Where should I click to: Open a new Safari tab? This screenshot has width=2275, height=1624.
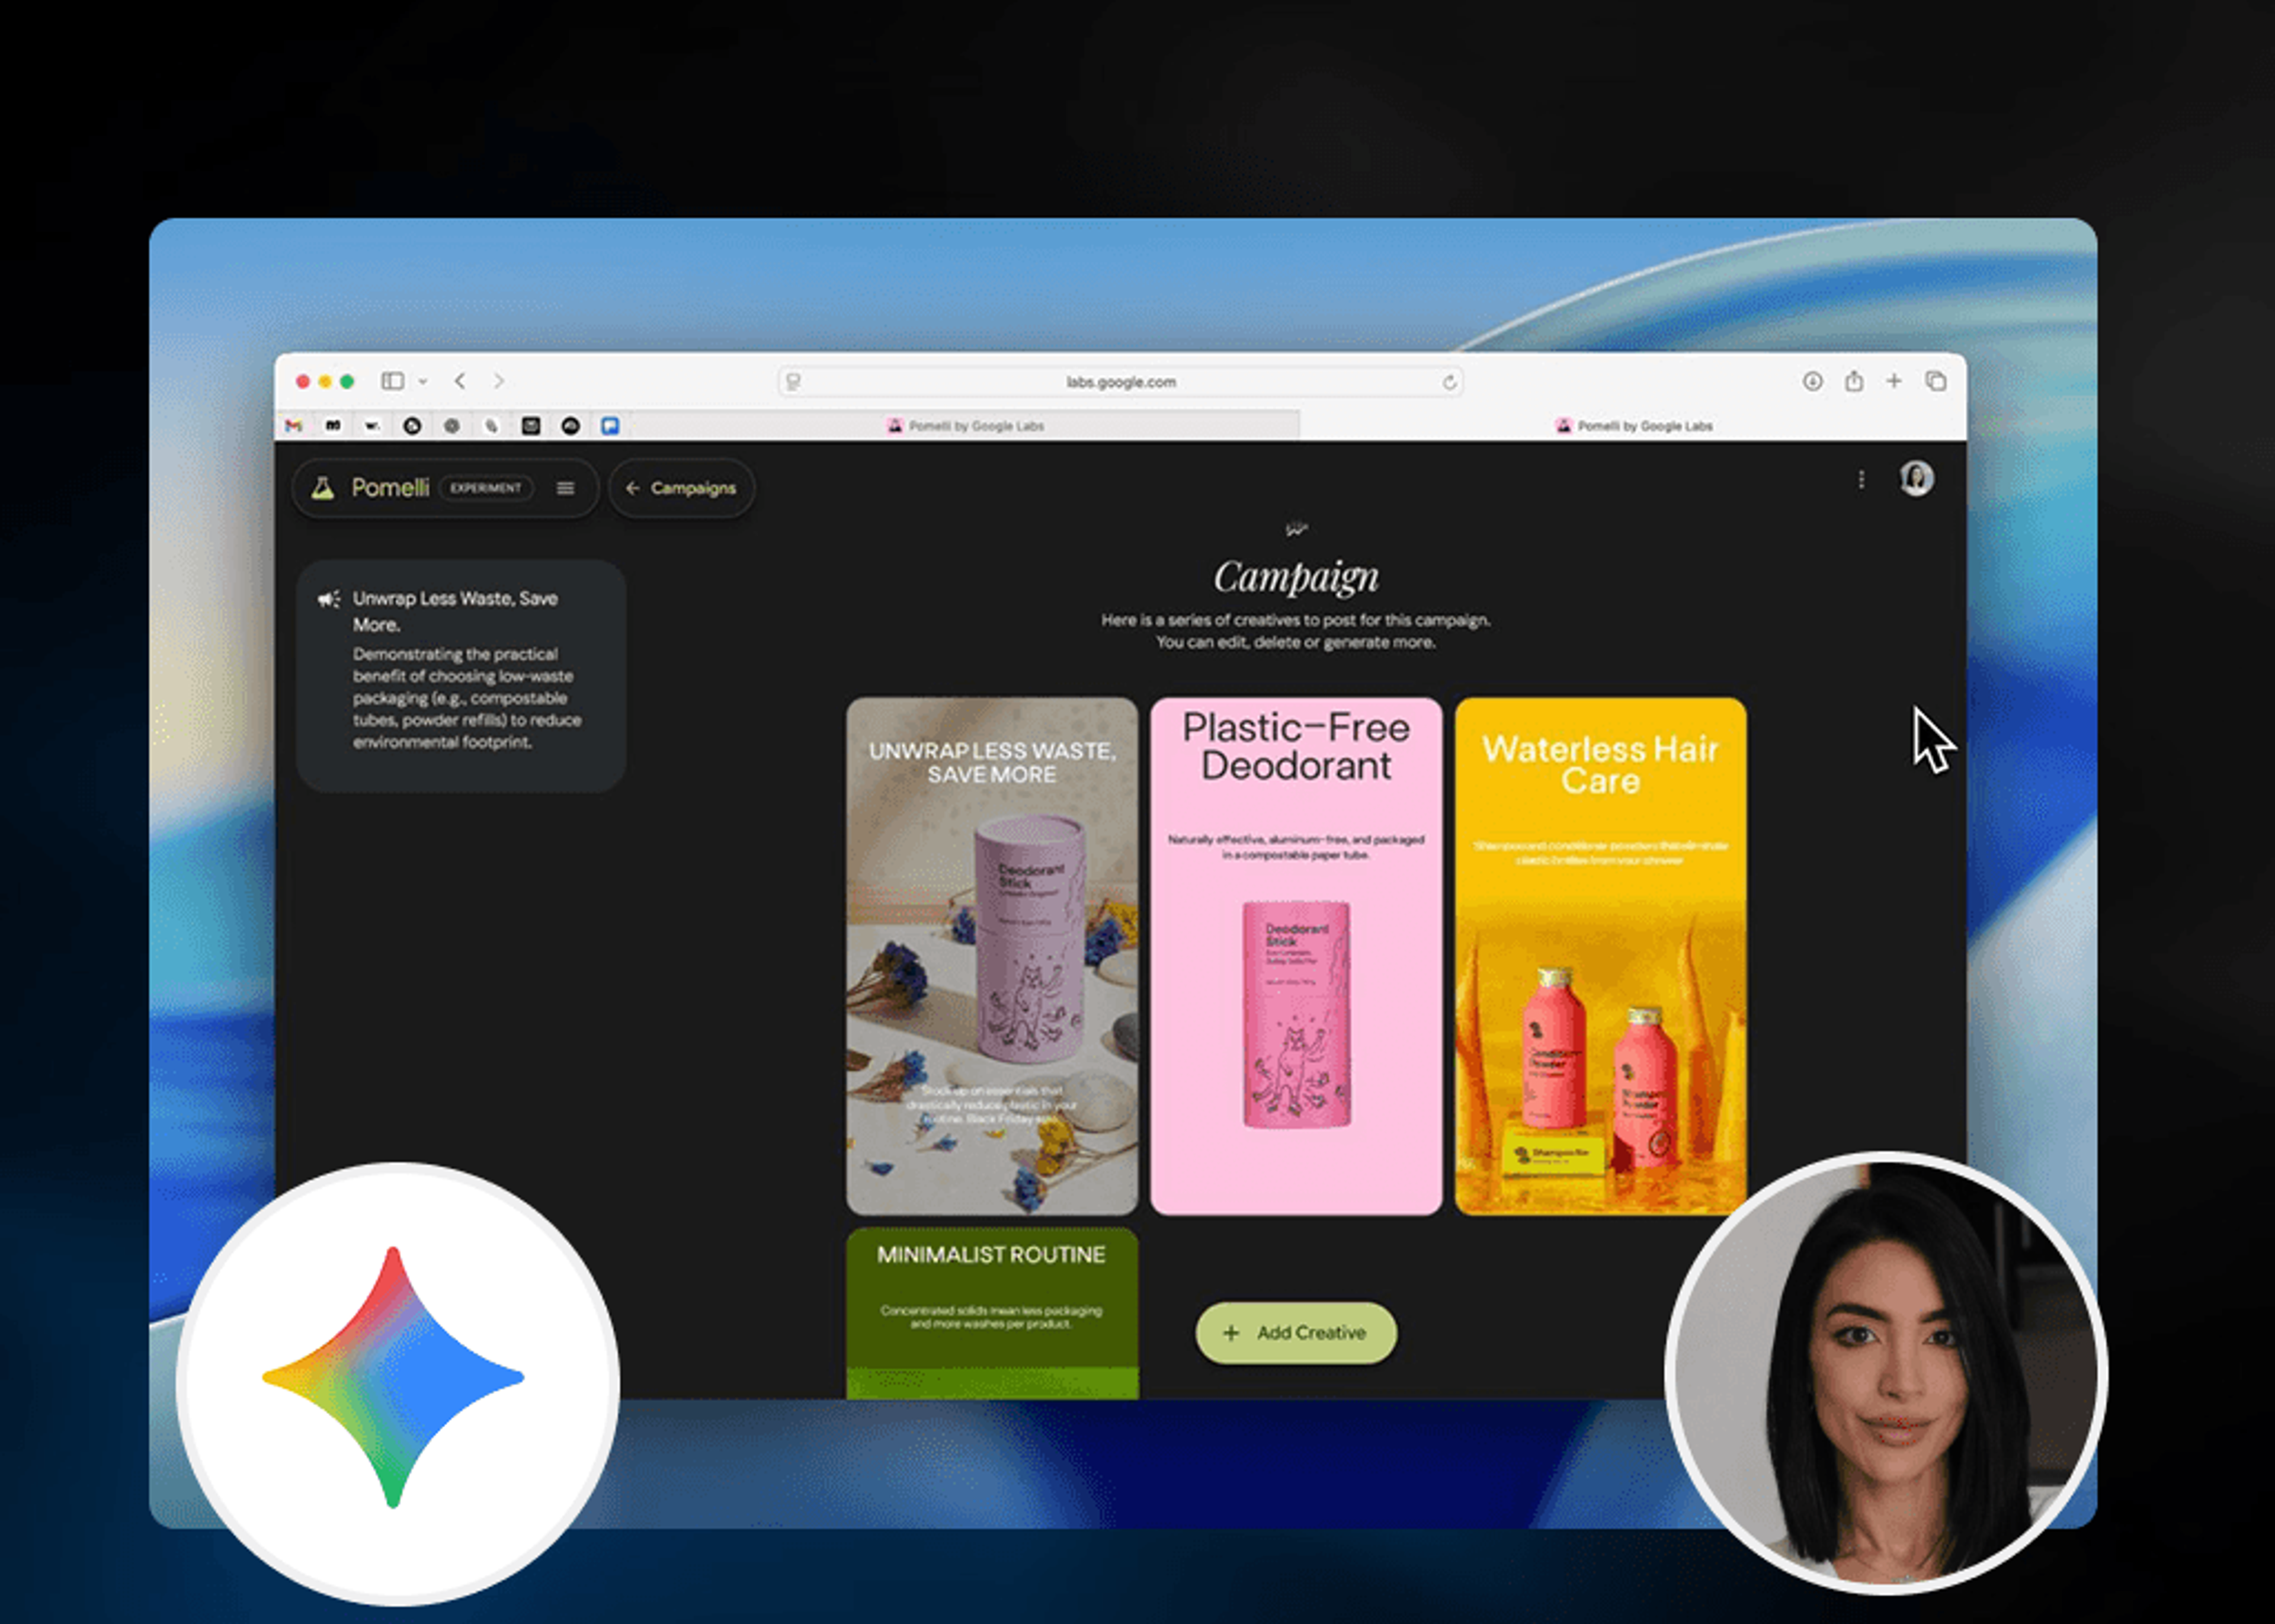pos(1894,381)
